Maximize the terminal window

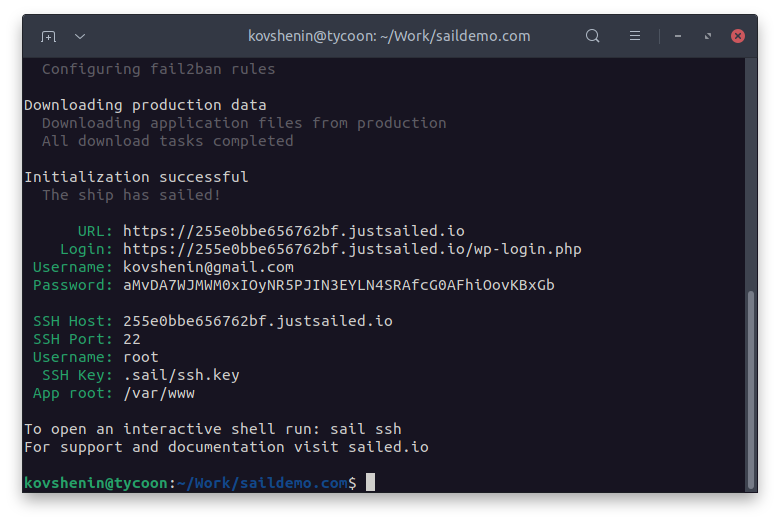click(708, 36)
